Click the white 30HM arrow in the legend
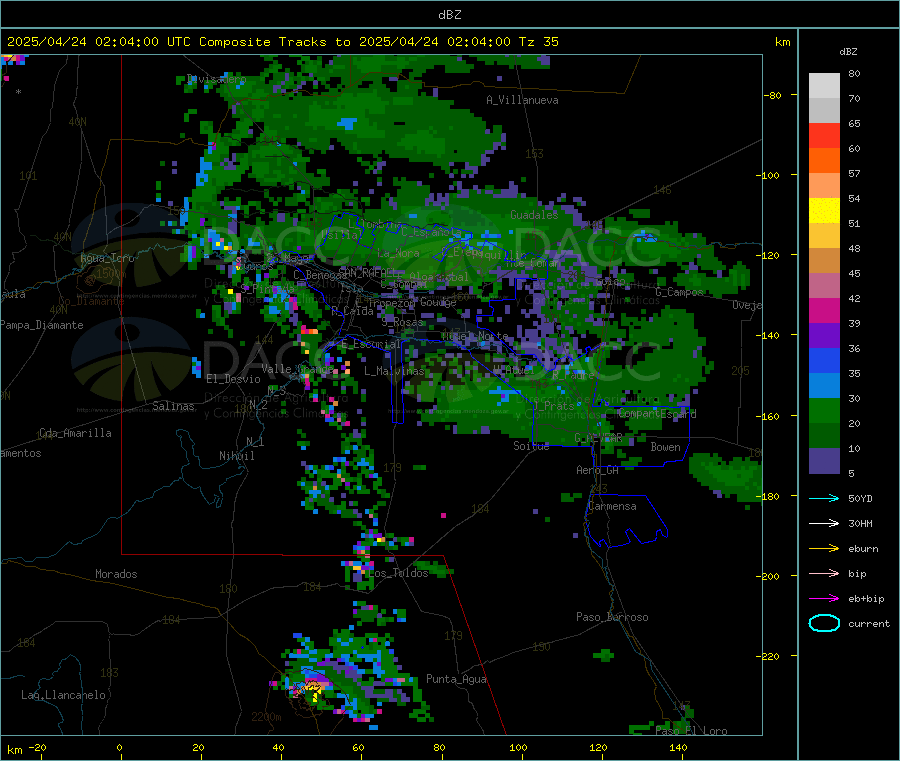The width and height of the screenshot is (900, 761). pos(824,523)
